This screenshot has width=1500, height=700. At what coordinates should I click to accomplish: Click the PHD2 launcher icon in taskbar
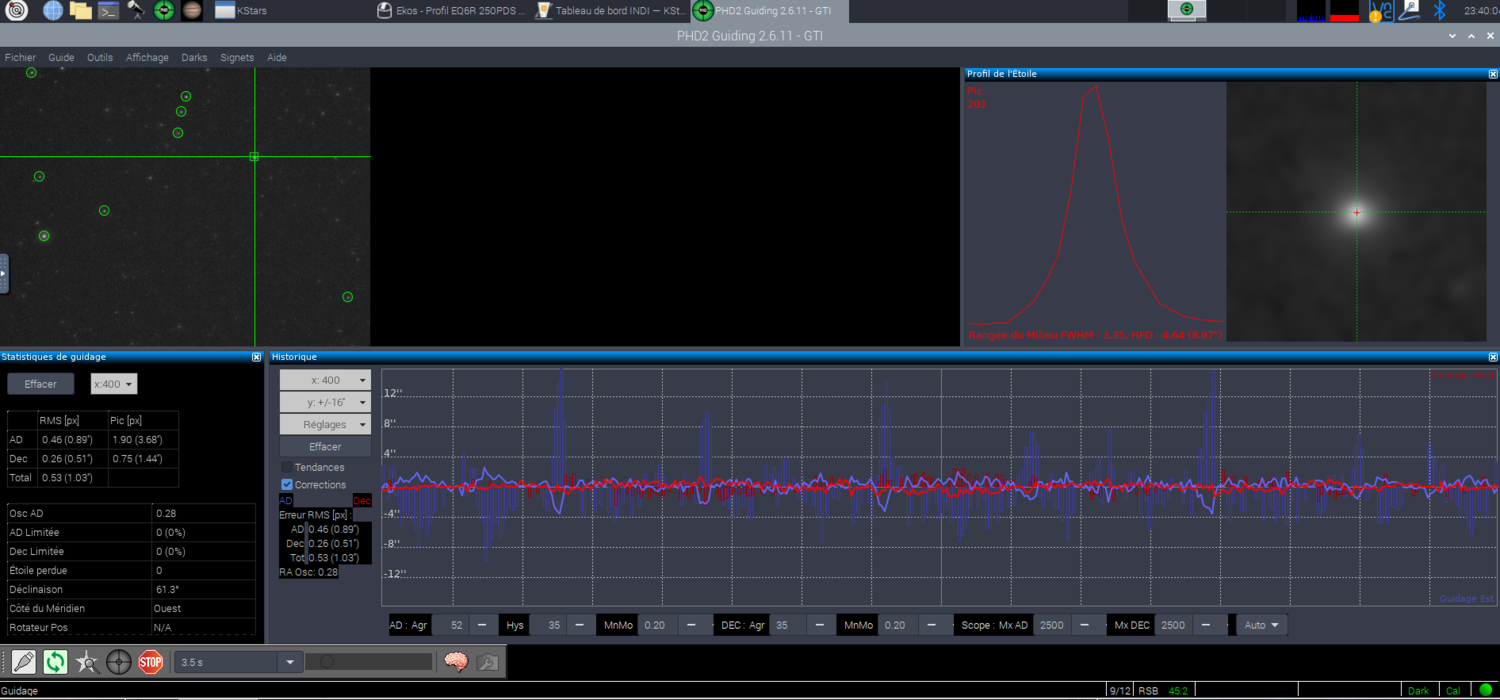(164, 10)
